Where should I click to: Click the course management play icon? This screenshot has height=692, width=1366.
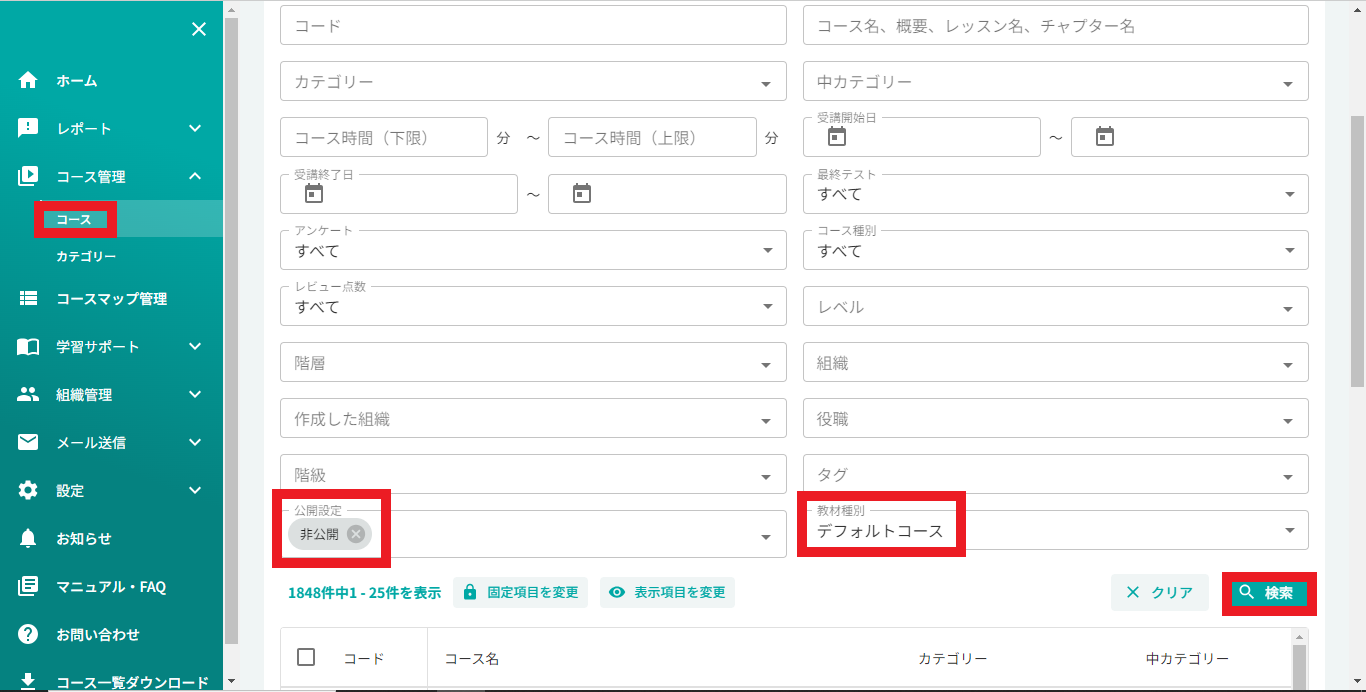click(28, 176)
